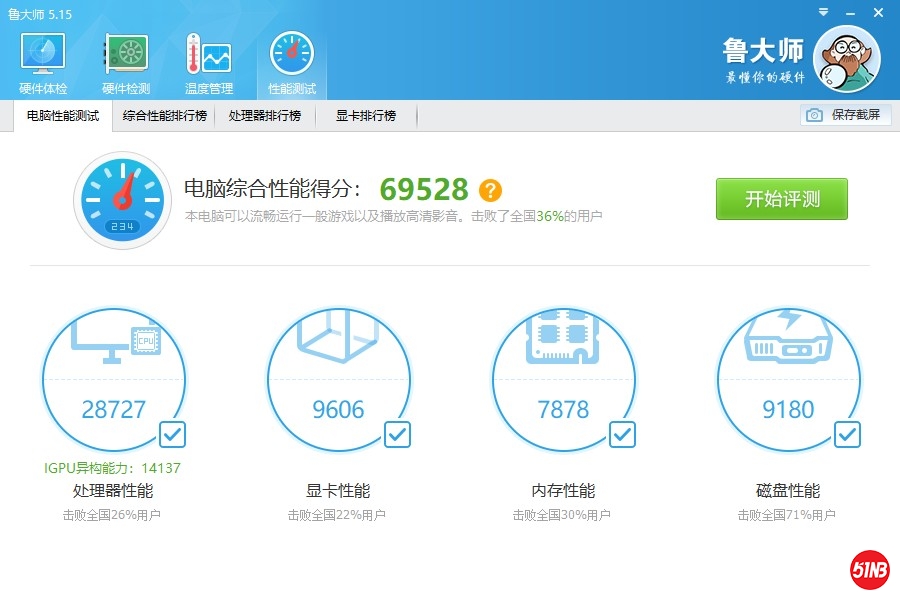Screen dimensions: 900x600
Task: Click the orange question mark beside the score
Action: [490, 190]
